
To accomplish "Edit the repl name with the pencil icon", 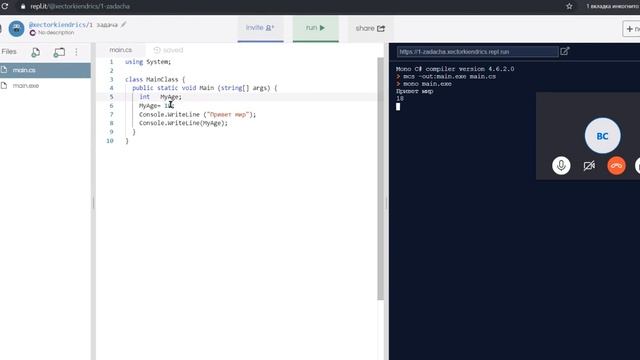I will click(124, 25).
